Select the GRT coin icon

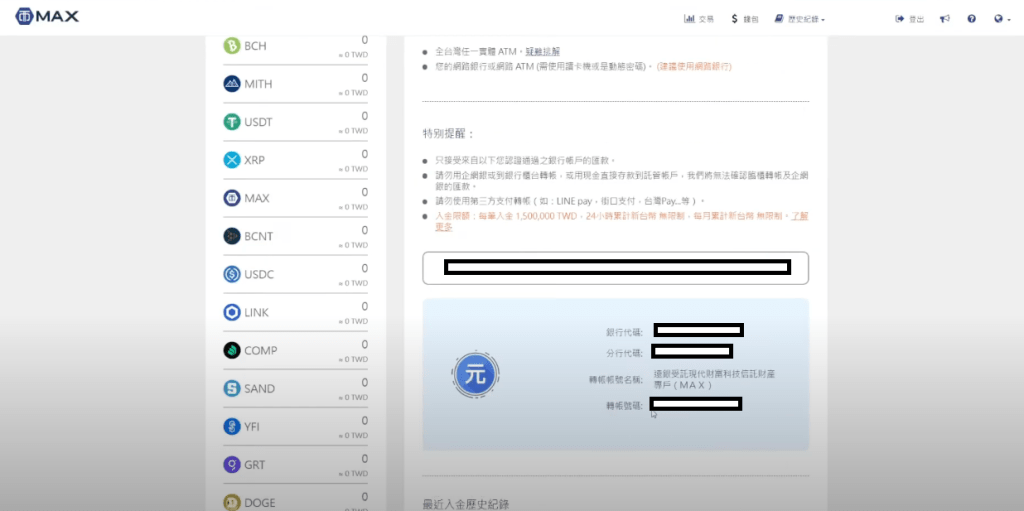coord(232,465)
